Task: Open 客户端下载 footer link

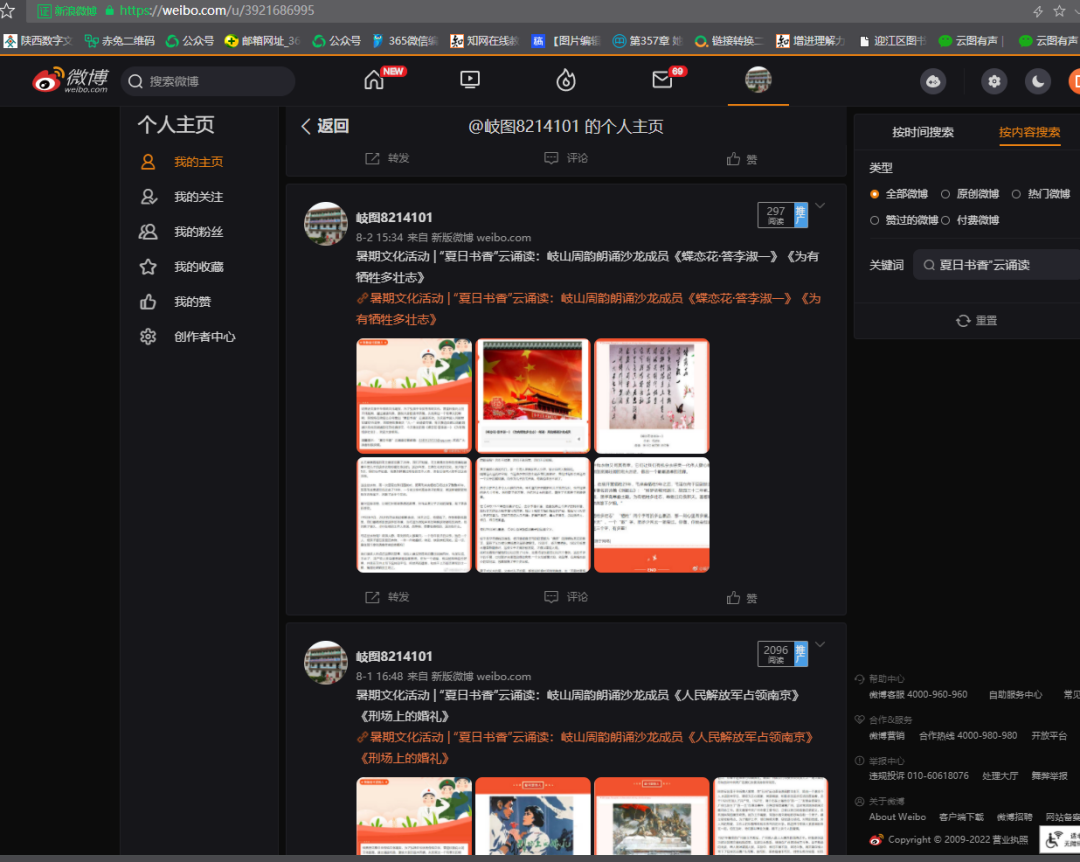Action: click(961, 817)
